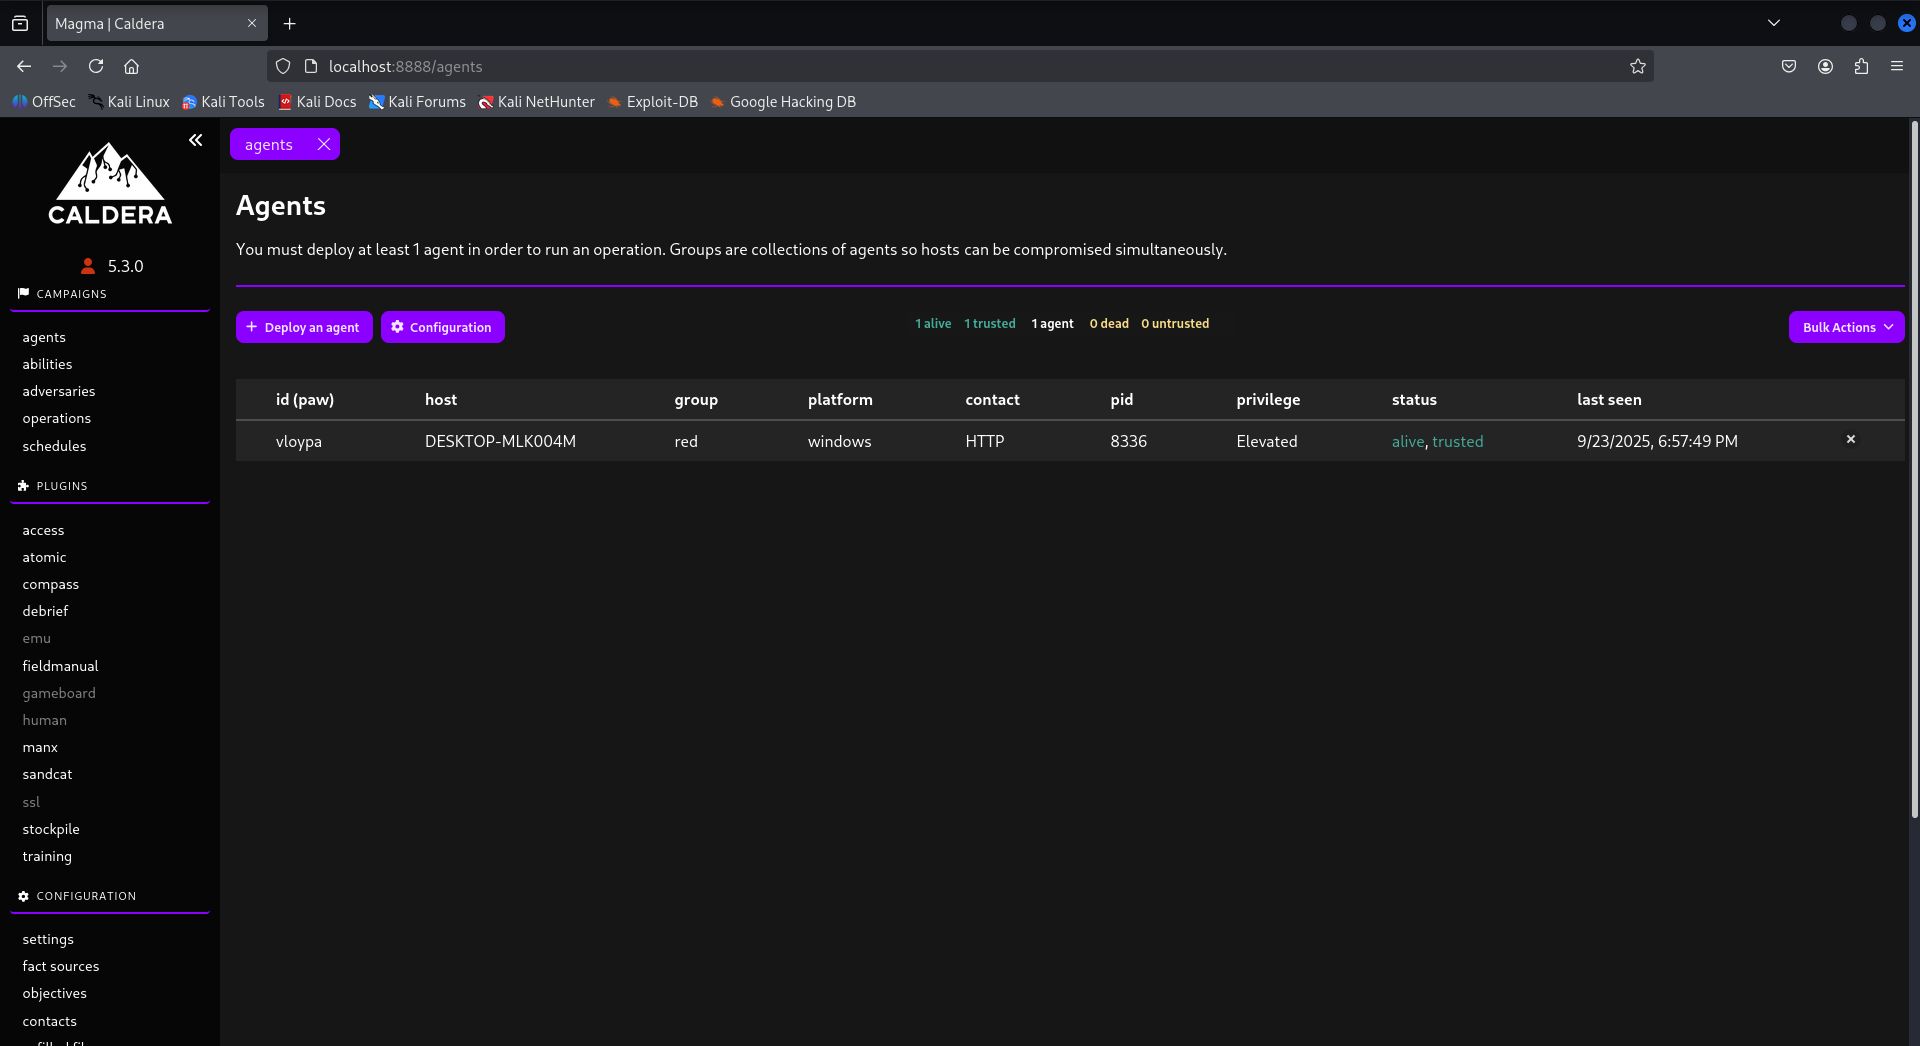Screen dimensions: 1920x1046
Task: Open operations in Campaigns menu
Action: pos(57,418)
